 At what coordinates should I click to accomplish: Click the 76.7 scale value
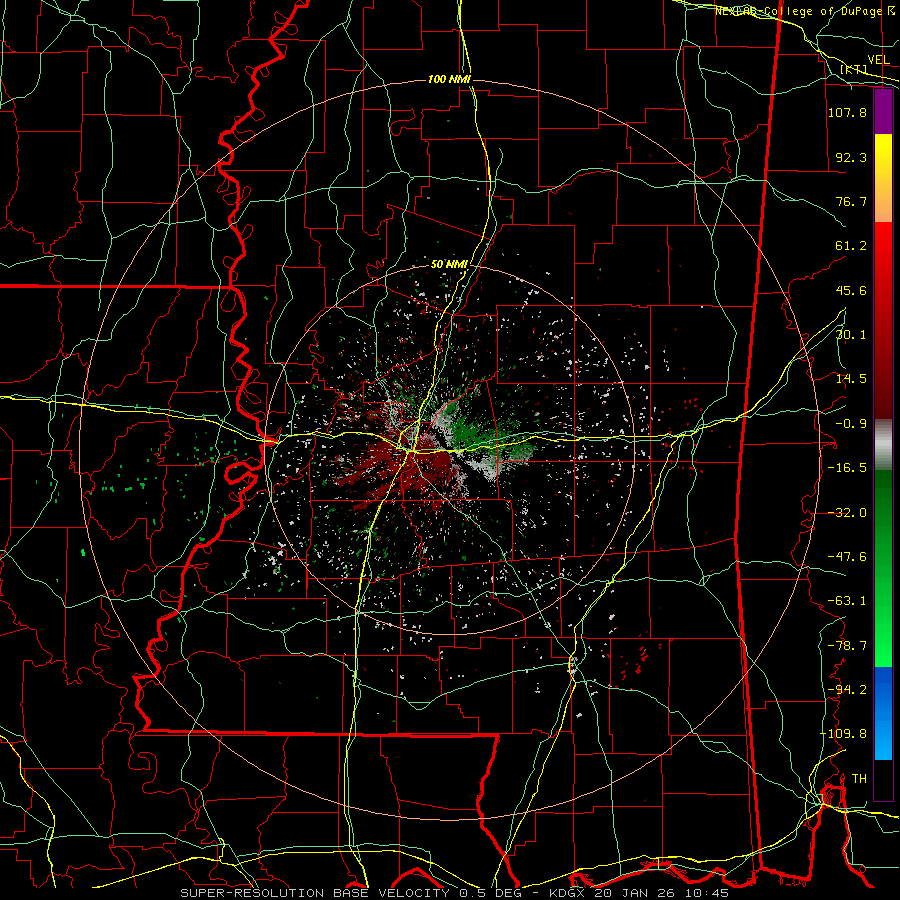(851, 201)
